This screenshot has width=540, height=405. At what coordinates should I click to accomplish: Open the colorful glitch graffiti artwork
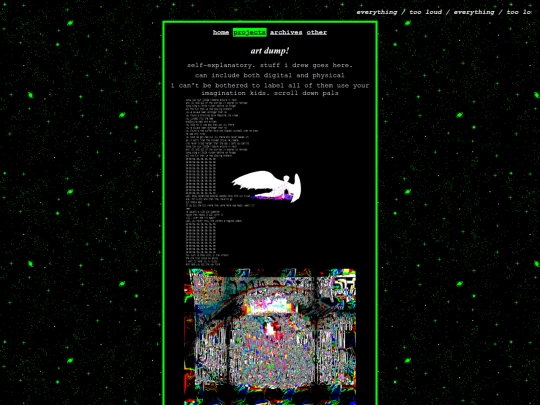tap(270, 337)
